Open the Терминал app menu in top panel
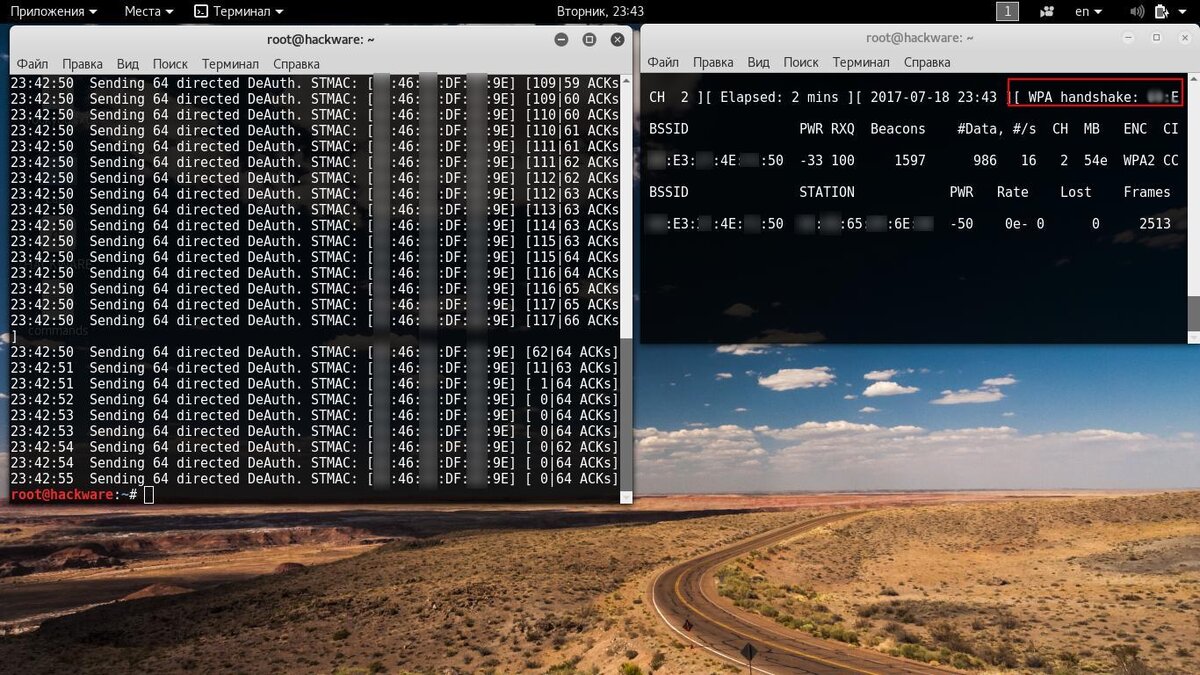The width and height of the screenshot is (1200, 675). tap(239, 11)
